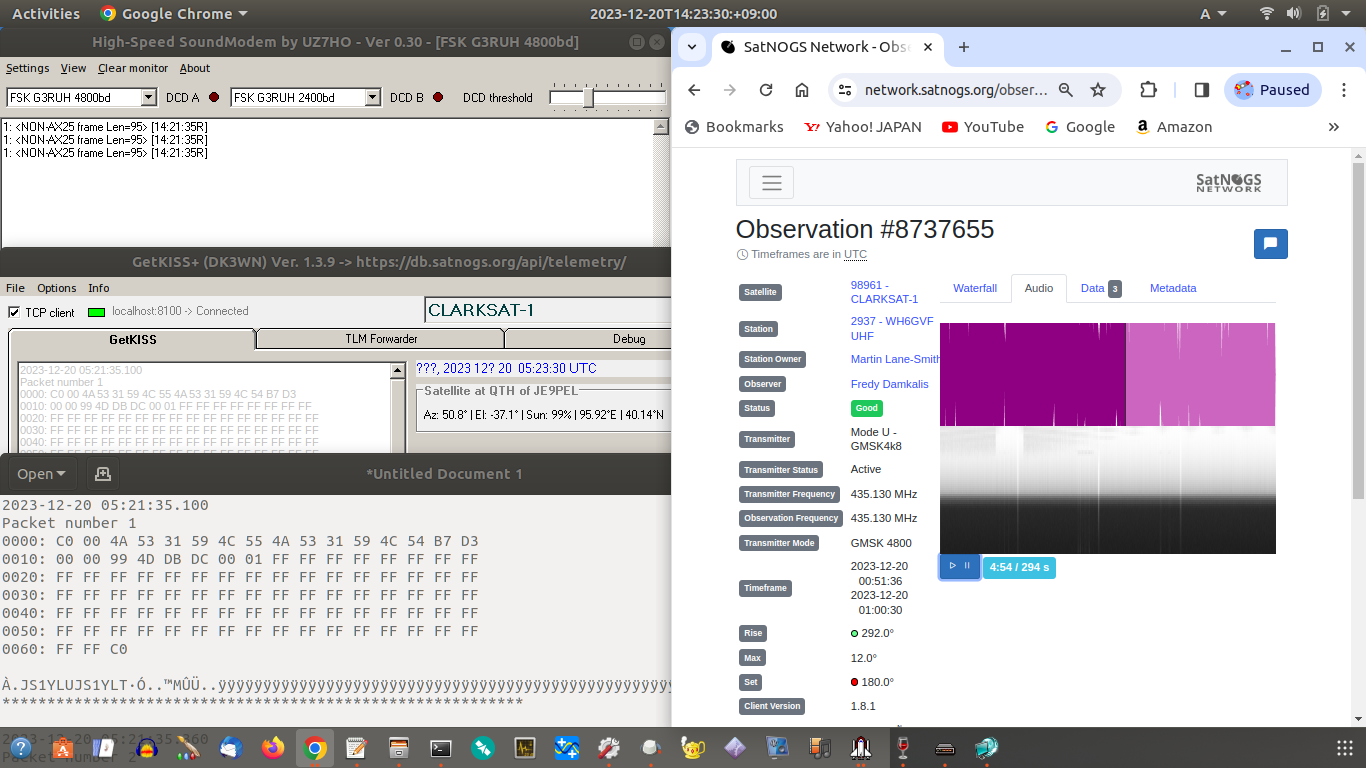Open the TLM Forwarder tab
The width and height of the screenshot is (1366, 768).
click(x=381, y=339)
